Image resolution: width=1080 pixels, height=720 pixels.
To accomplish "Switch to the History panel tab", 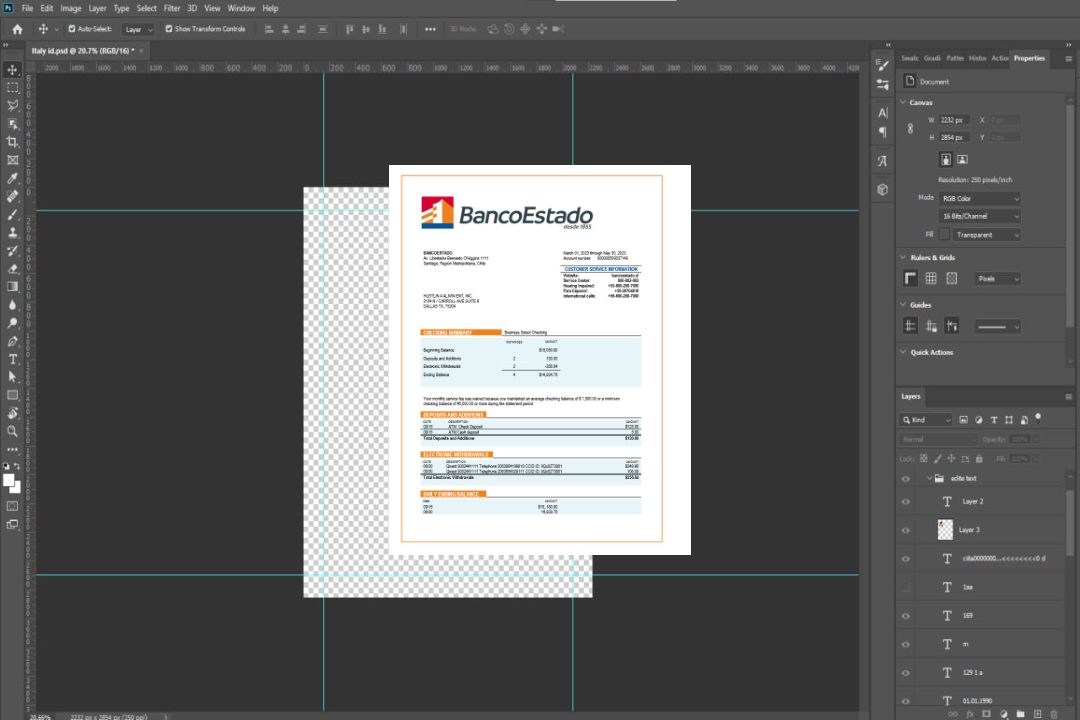I will 977,58.
